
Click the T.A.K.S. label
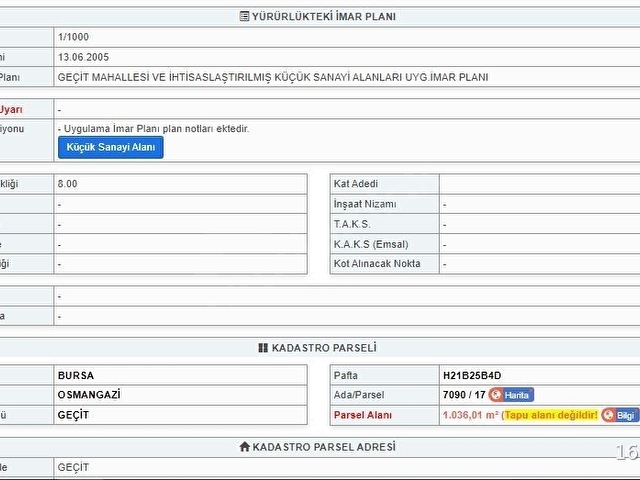352,224
